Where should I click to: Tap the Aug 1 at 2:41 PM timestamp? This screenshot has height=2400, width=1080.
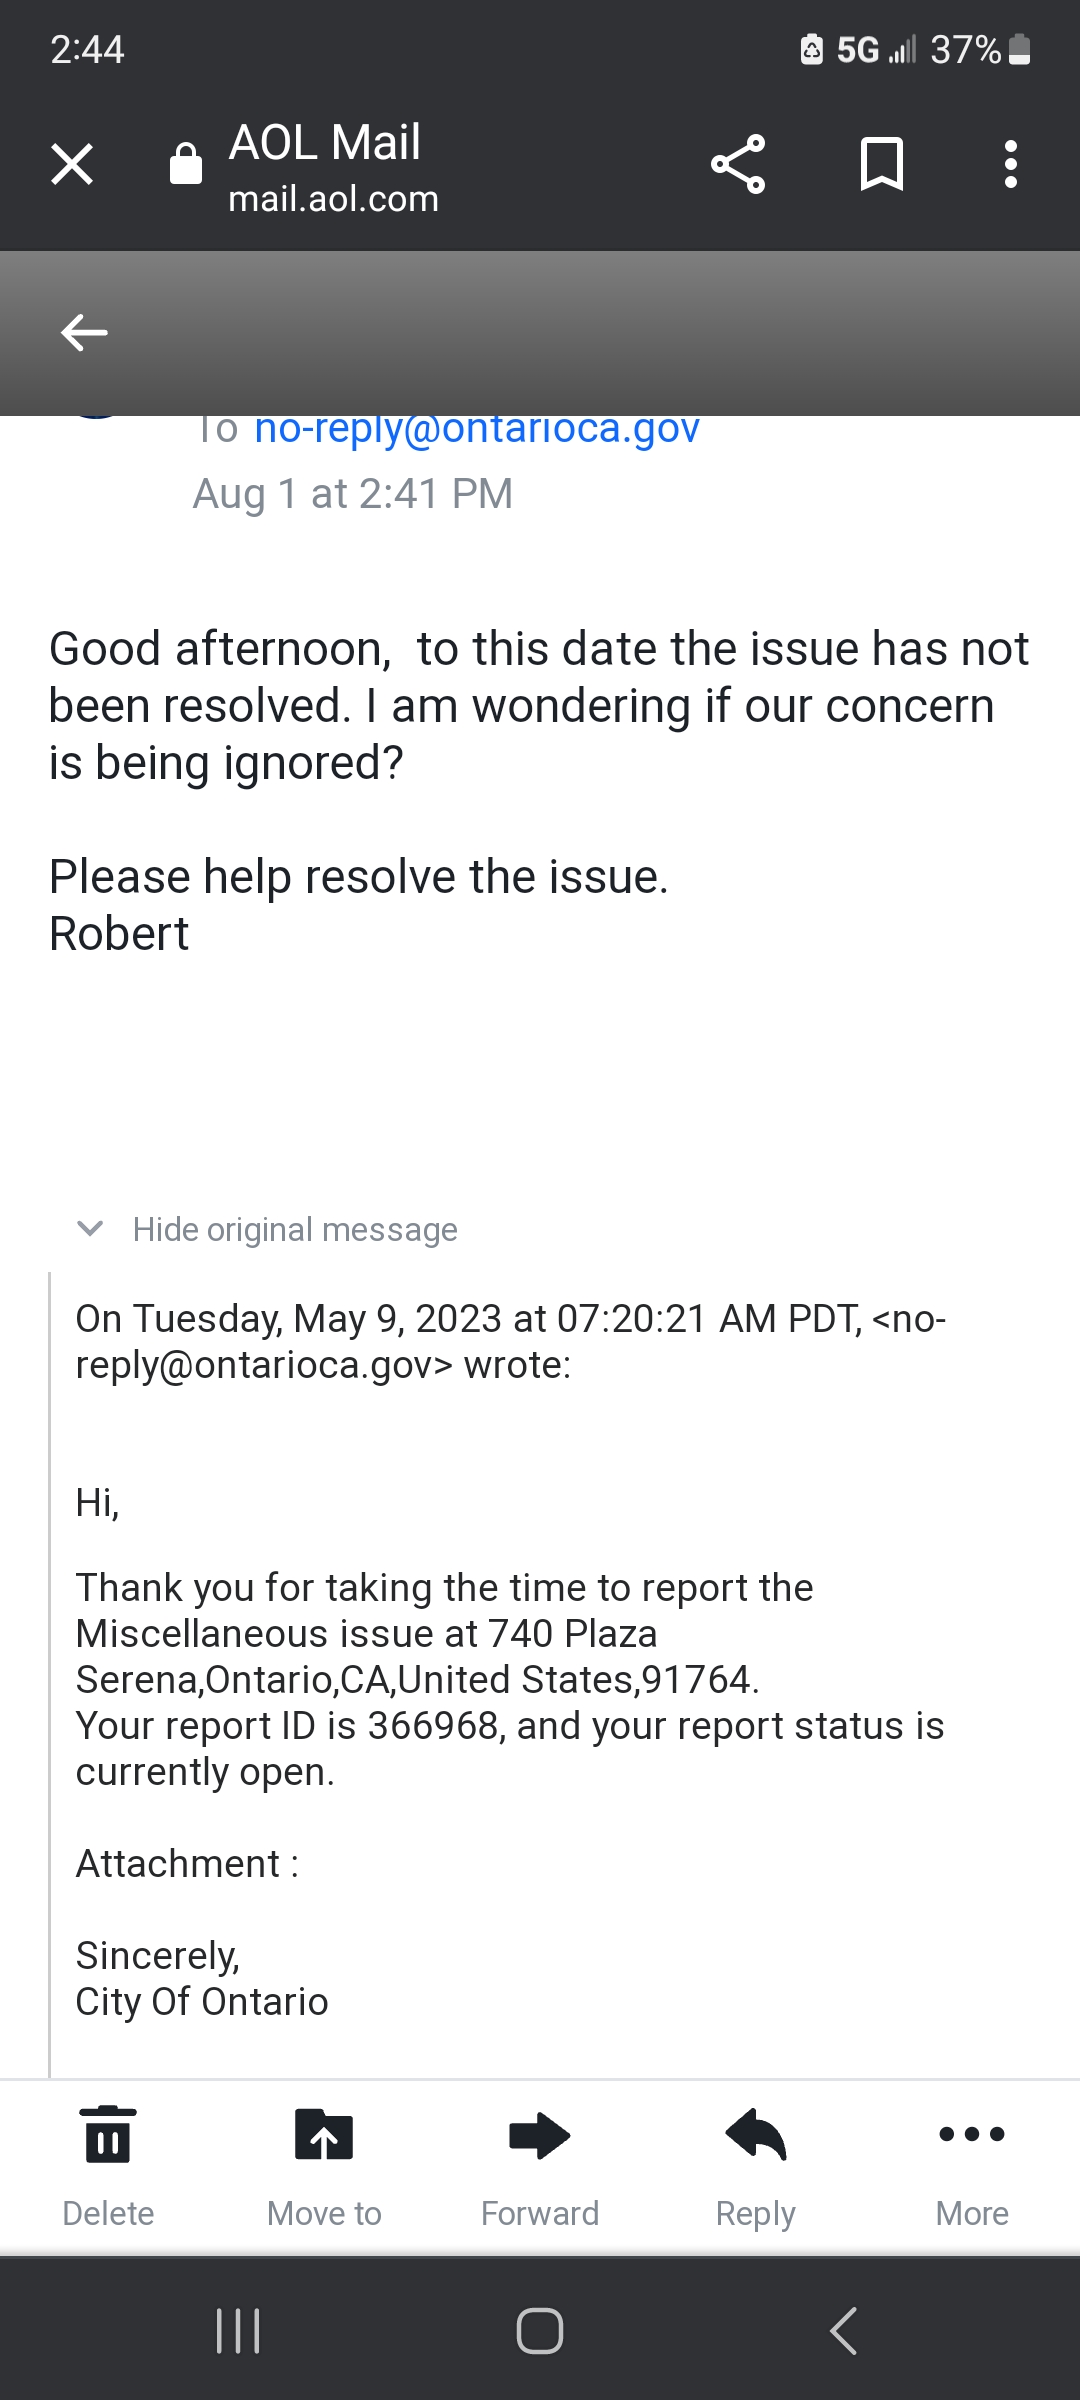pyautogui.click(x=352, y=494)
